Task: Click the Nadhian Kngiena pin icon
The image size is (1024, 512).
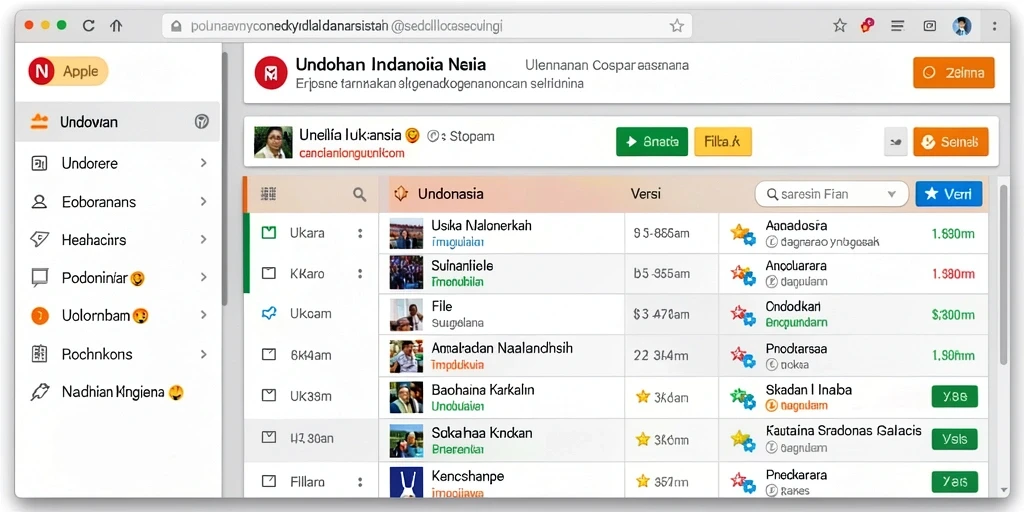Action: [39, 392]
